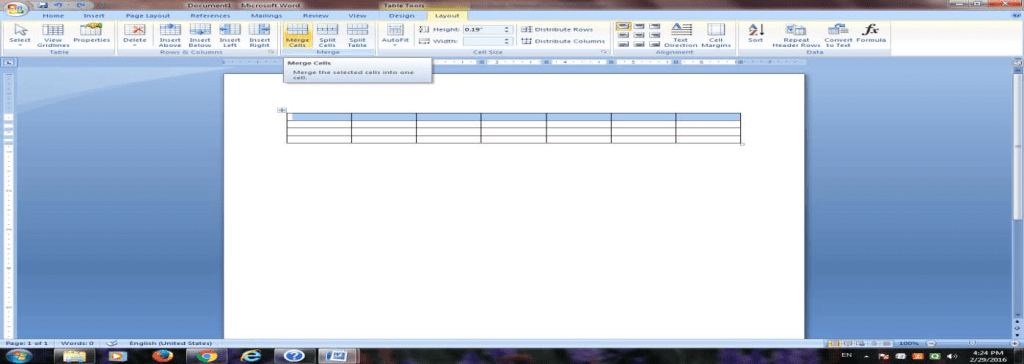
Task: Select Align Top Right
Action: click(654, 26)
